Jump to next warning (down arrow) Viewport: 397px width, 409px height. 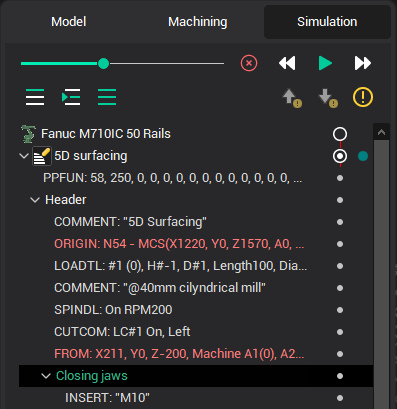(x=328, y=98)
